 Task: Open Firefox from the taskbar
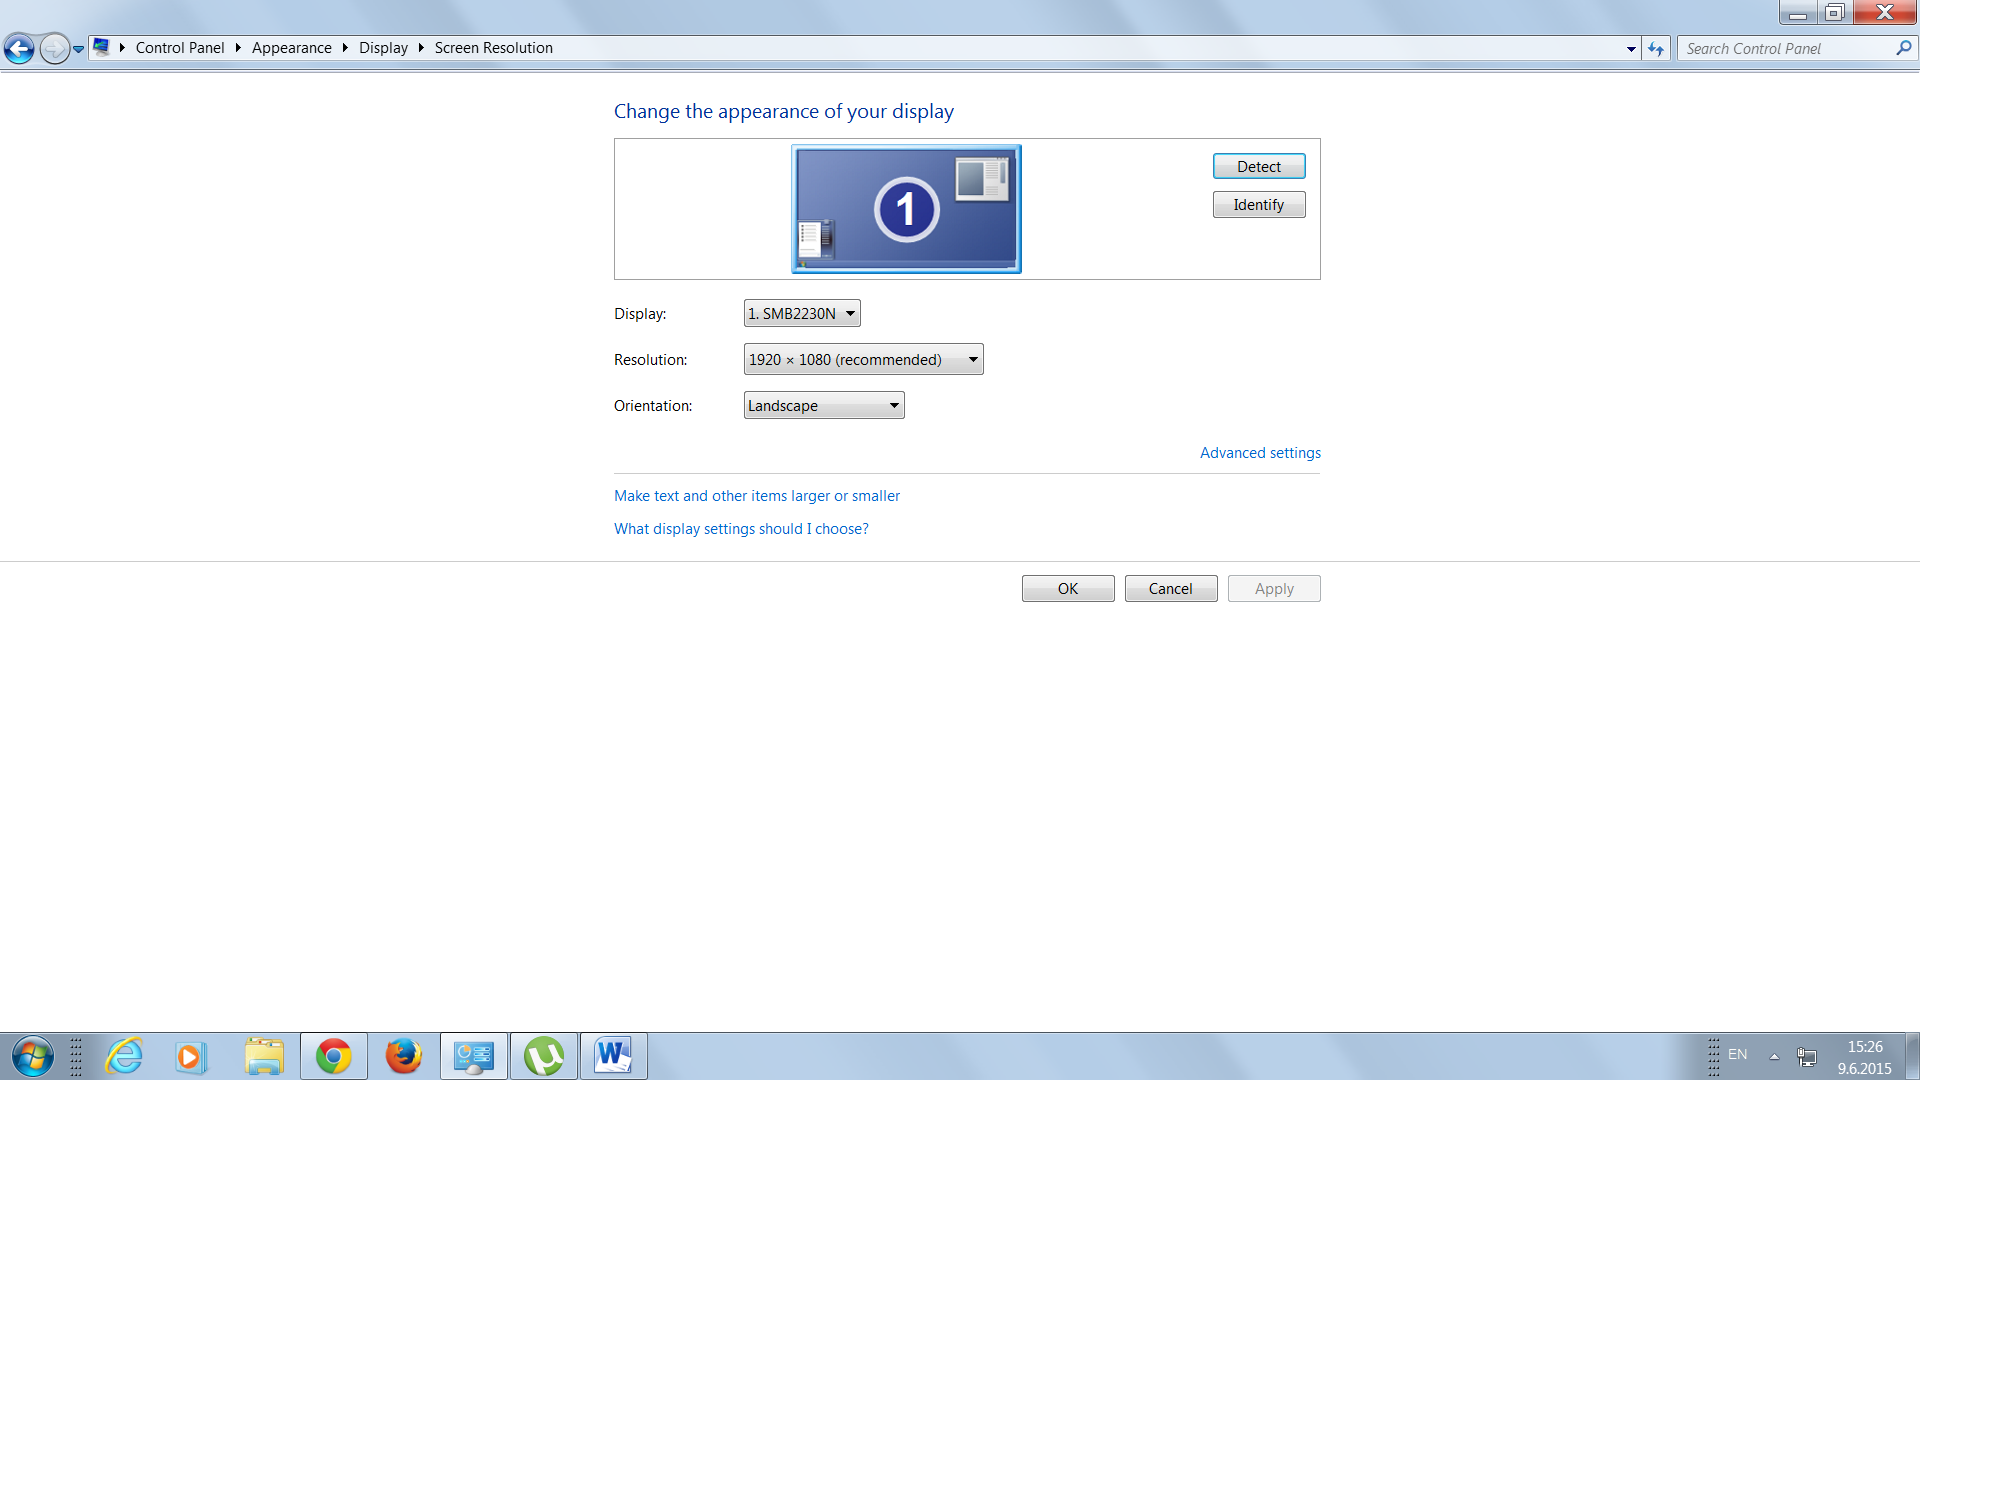[x=404, y=1056]
